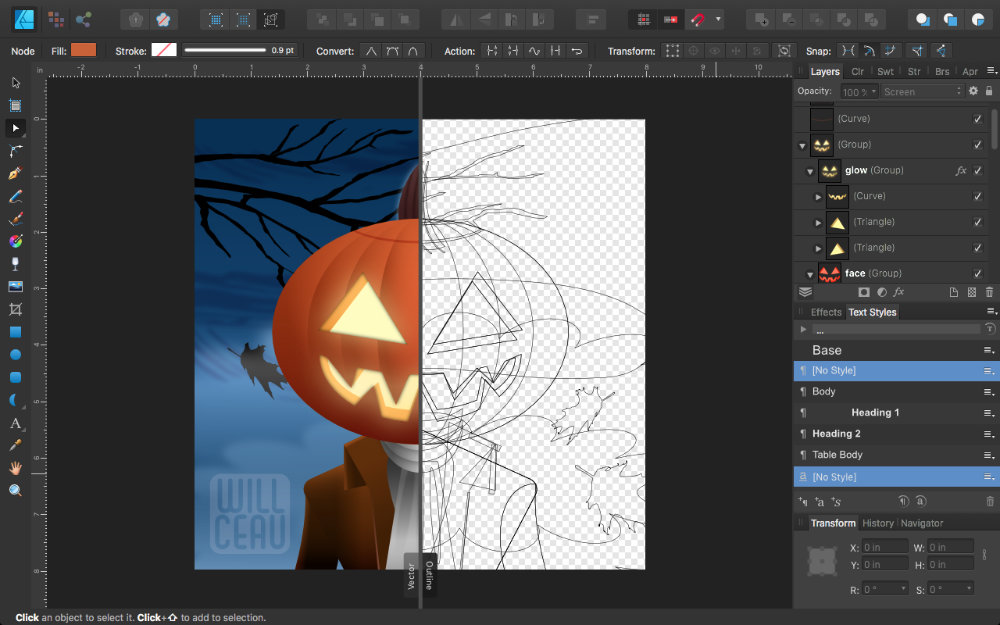Viewport: 1000px width, 625px height.
Task: Open the Effects panel tab
Action: [826, 312]
